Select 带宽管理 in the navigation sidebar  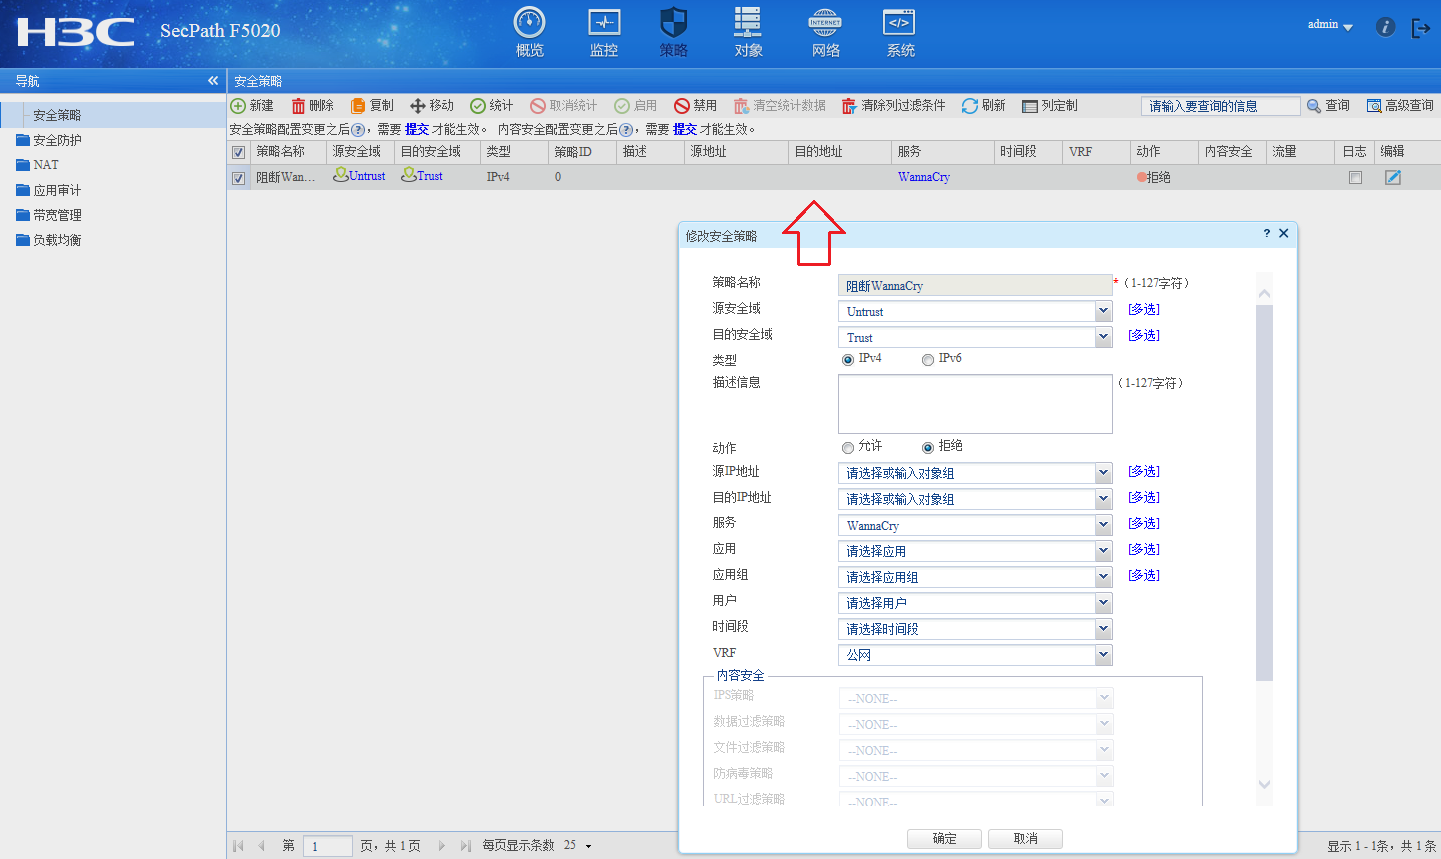[x=57, y=215]
